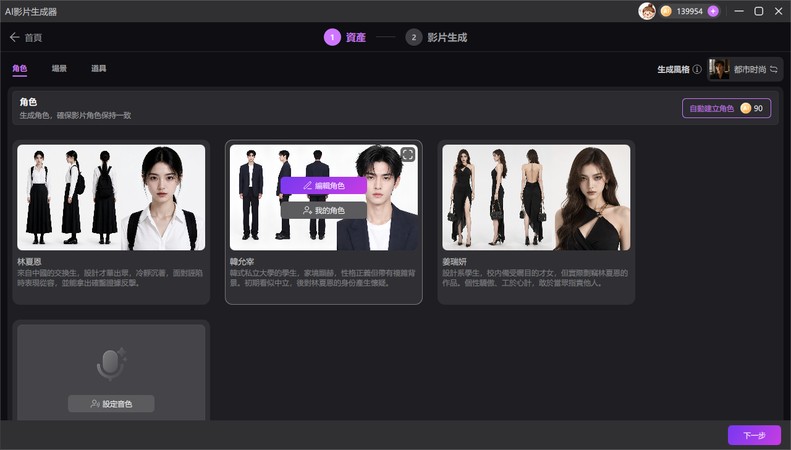Click the step 1 circle for 資產
The width and height of the screenshot is (791, 450).
332,37
